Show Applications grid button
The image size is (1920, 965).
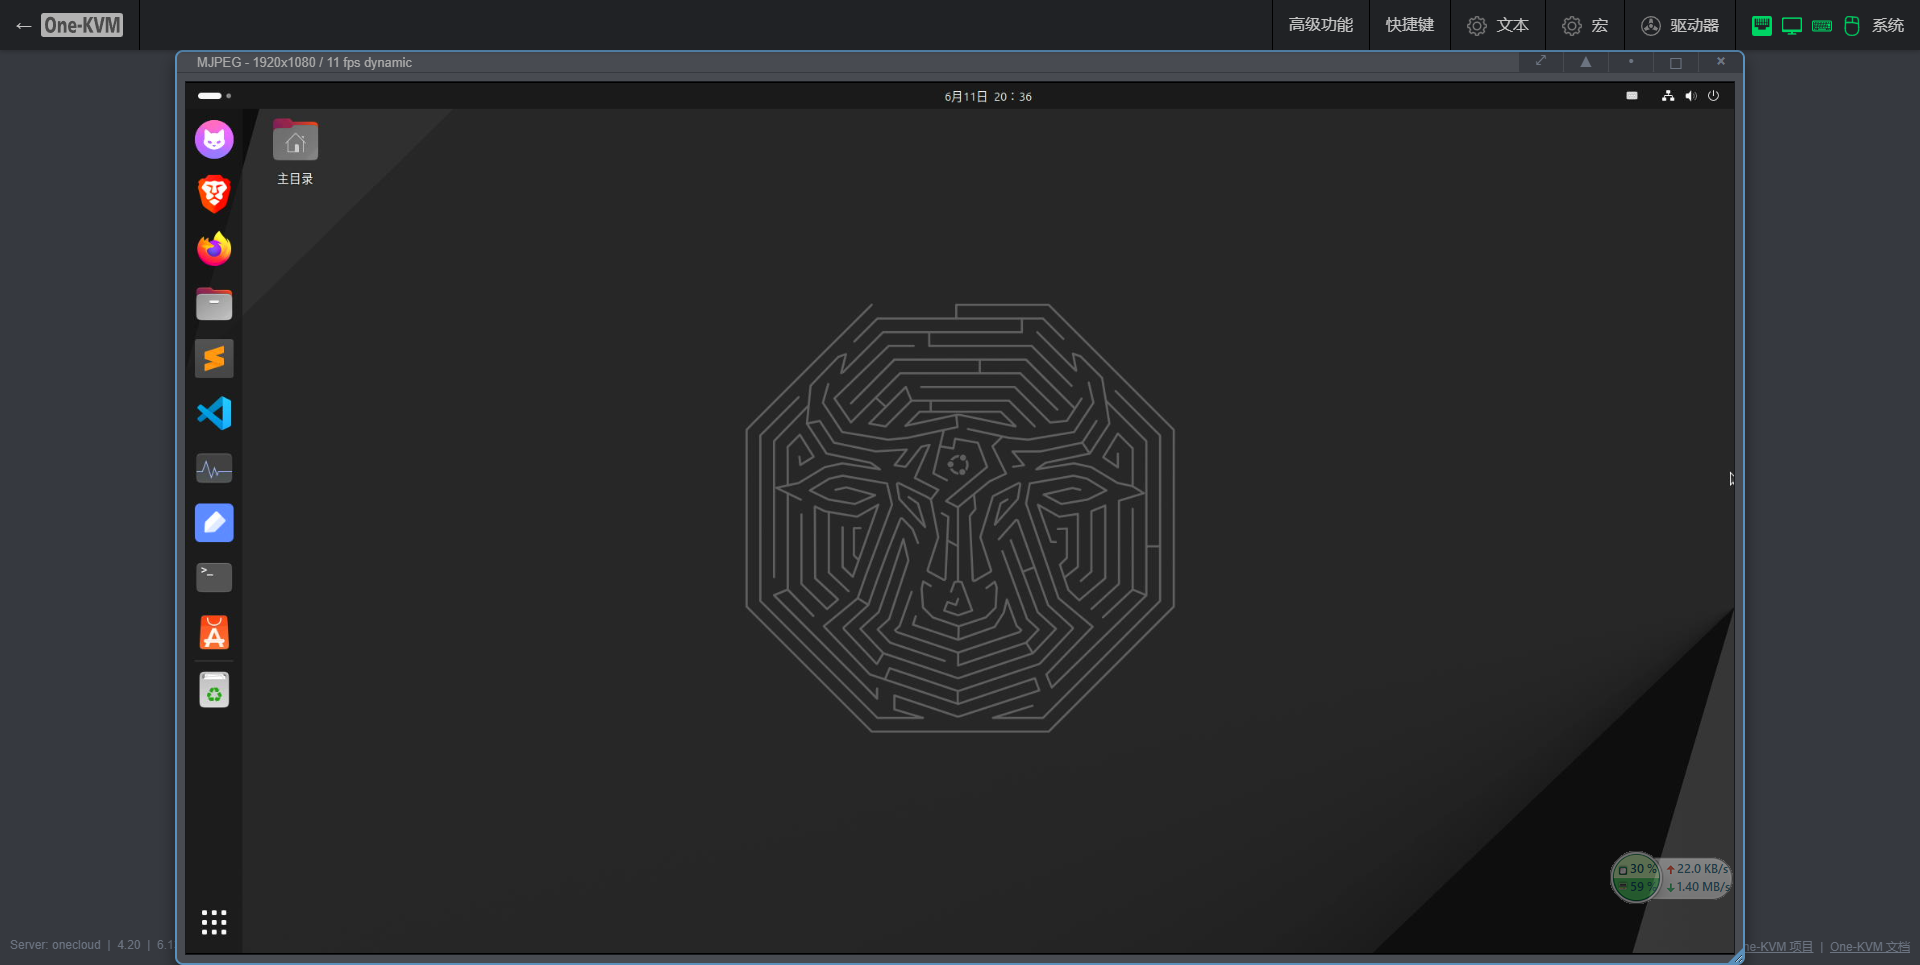click(x=214, y=922)
